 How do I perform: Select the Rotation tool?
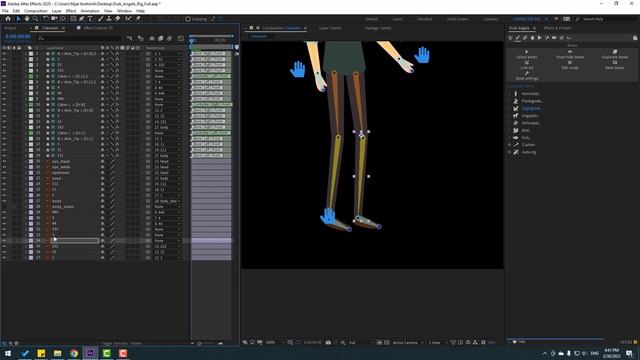pos(46,19)
